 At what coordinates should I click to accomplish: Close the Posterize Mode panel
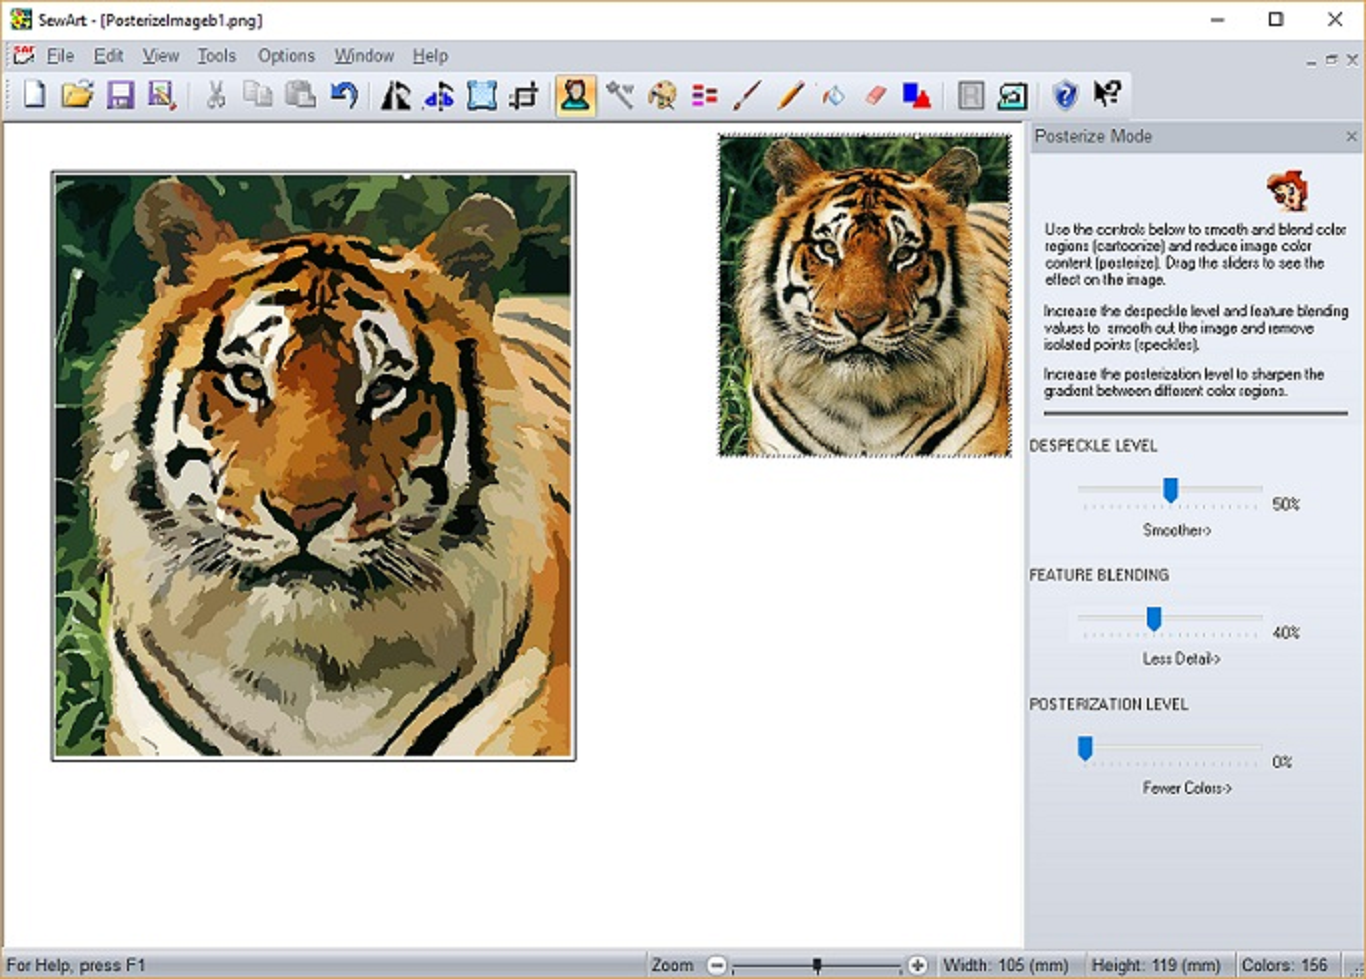point(1352,136)
